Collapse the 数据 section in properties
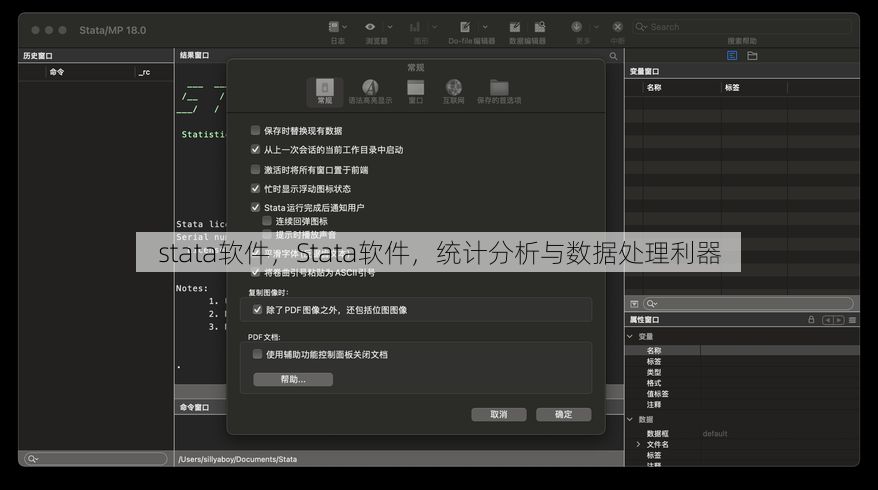The image size is (878, 490). coord(630,419)
